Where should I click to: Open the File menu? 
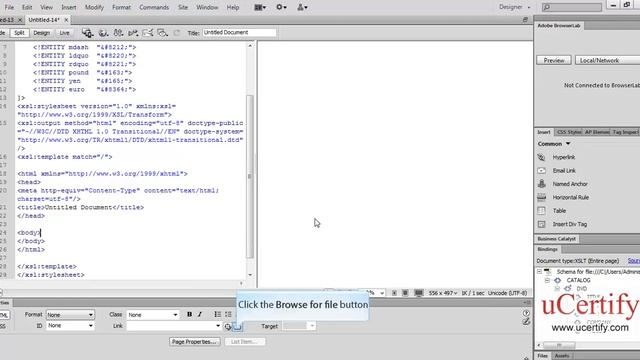click(x=9, y=7)
